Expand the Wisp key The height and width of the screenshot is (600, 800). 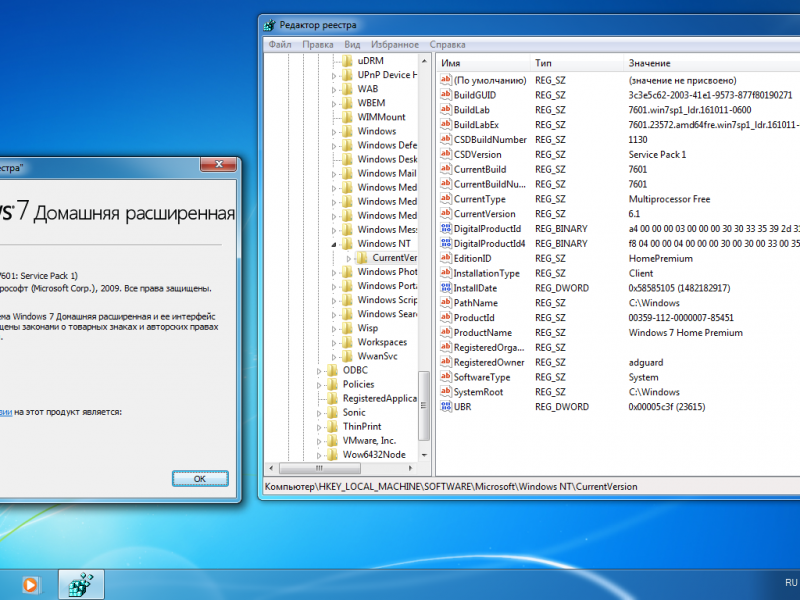334,329
